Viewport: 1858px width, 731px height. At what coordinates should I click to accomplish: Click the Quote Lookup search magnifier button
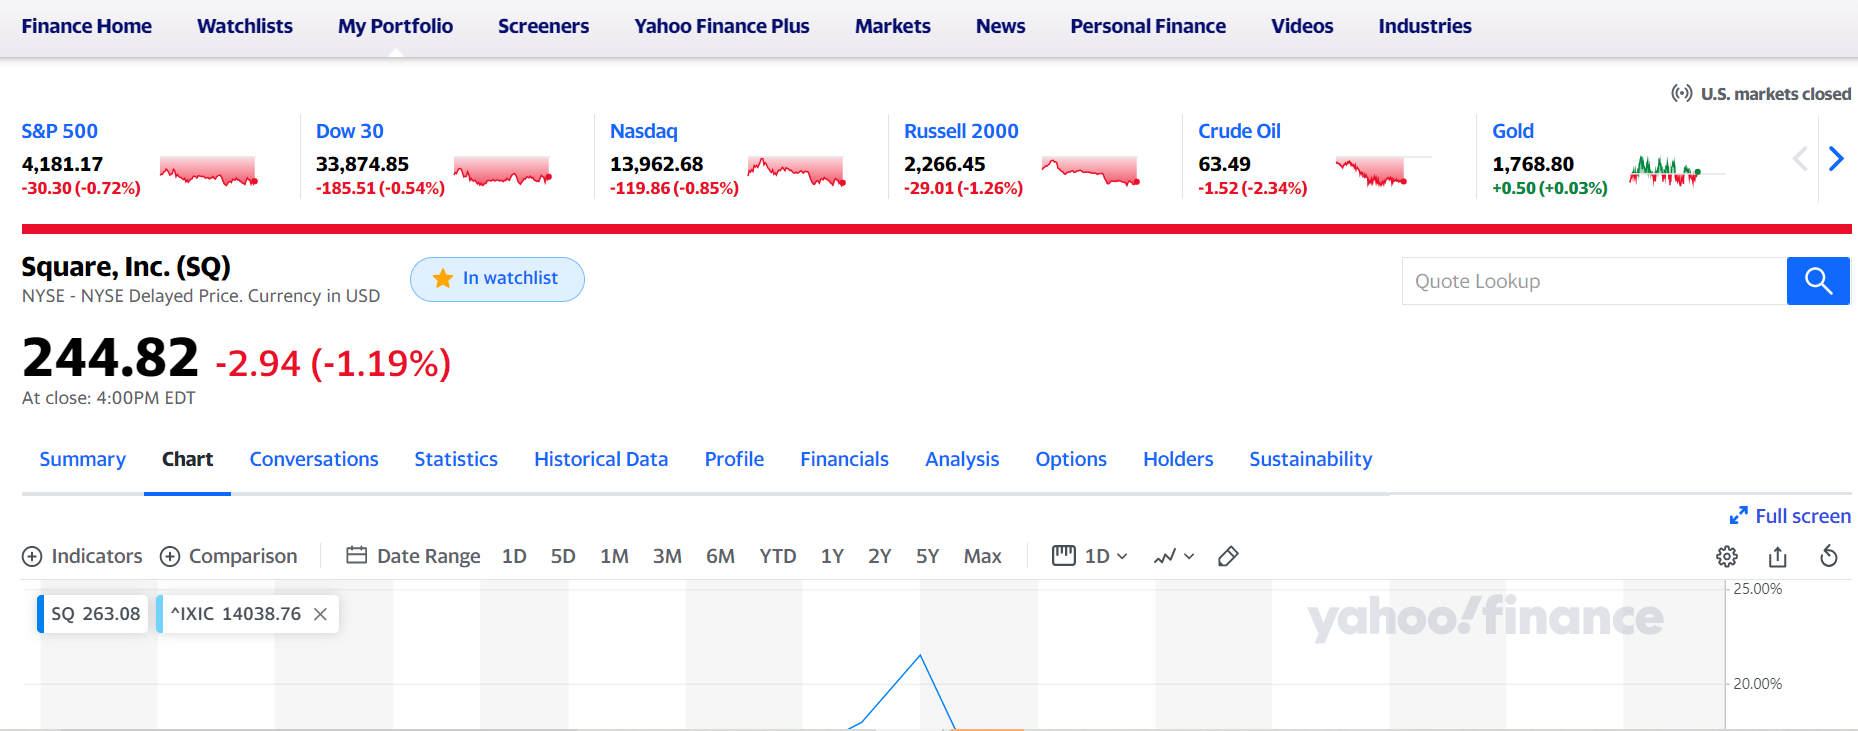pos(1818,281)
